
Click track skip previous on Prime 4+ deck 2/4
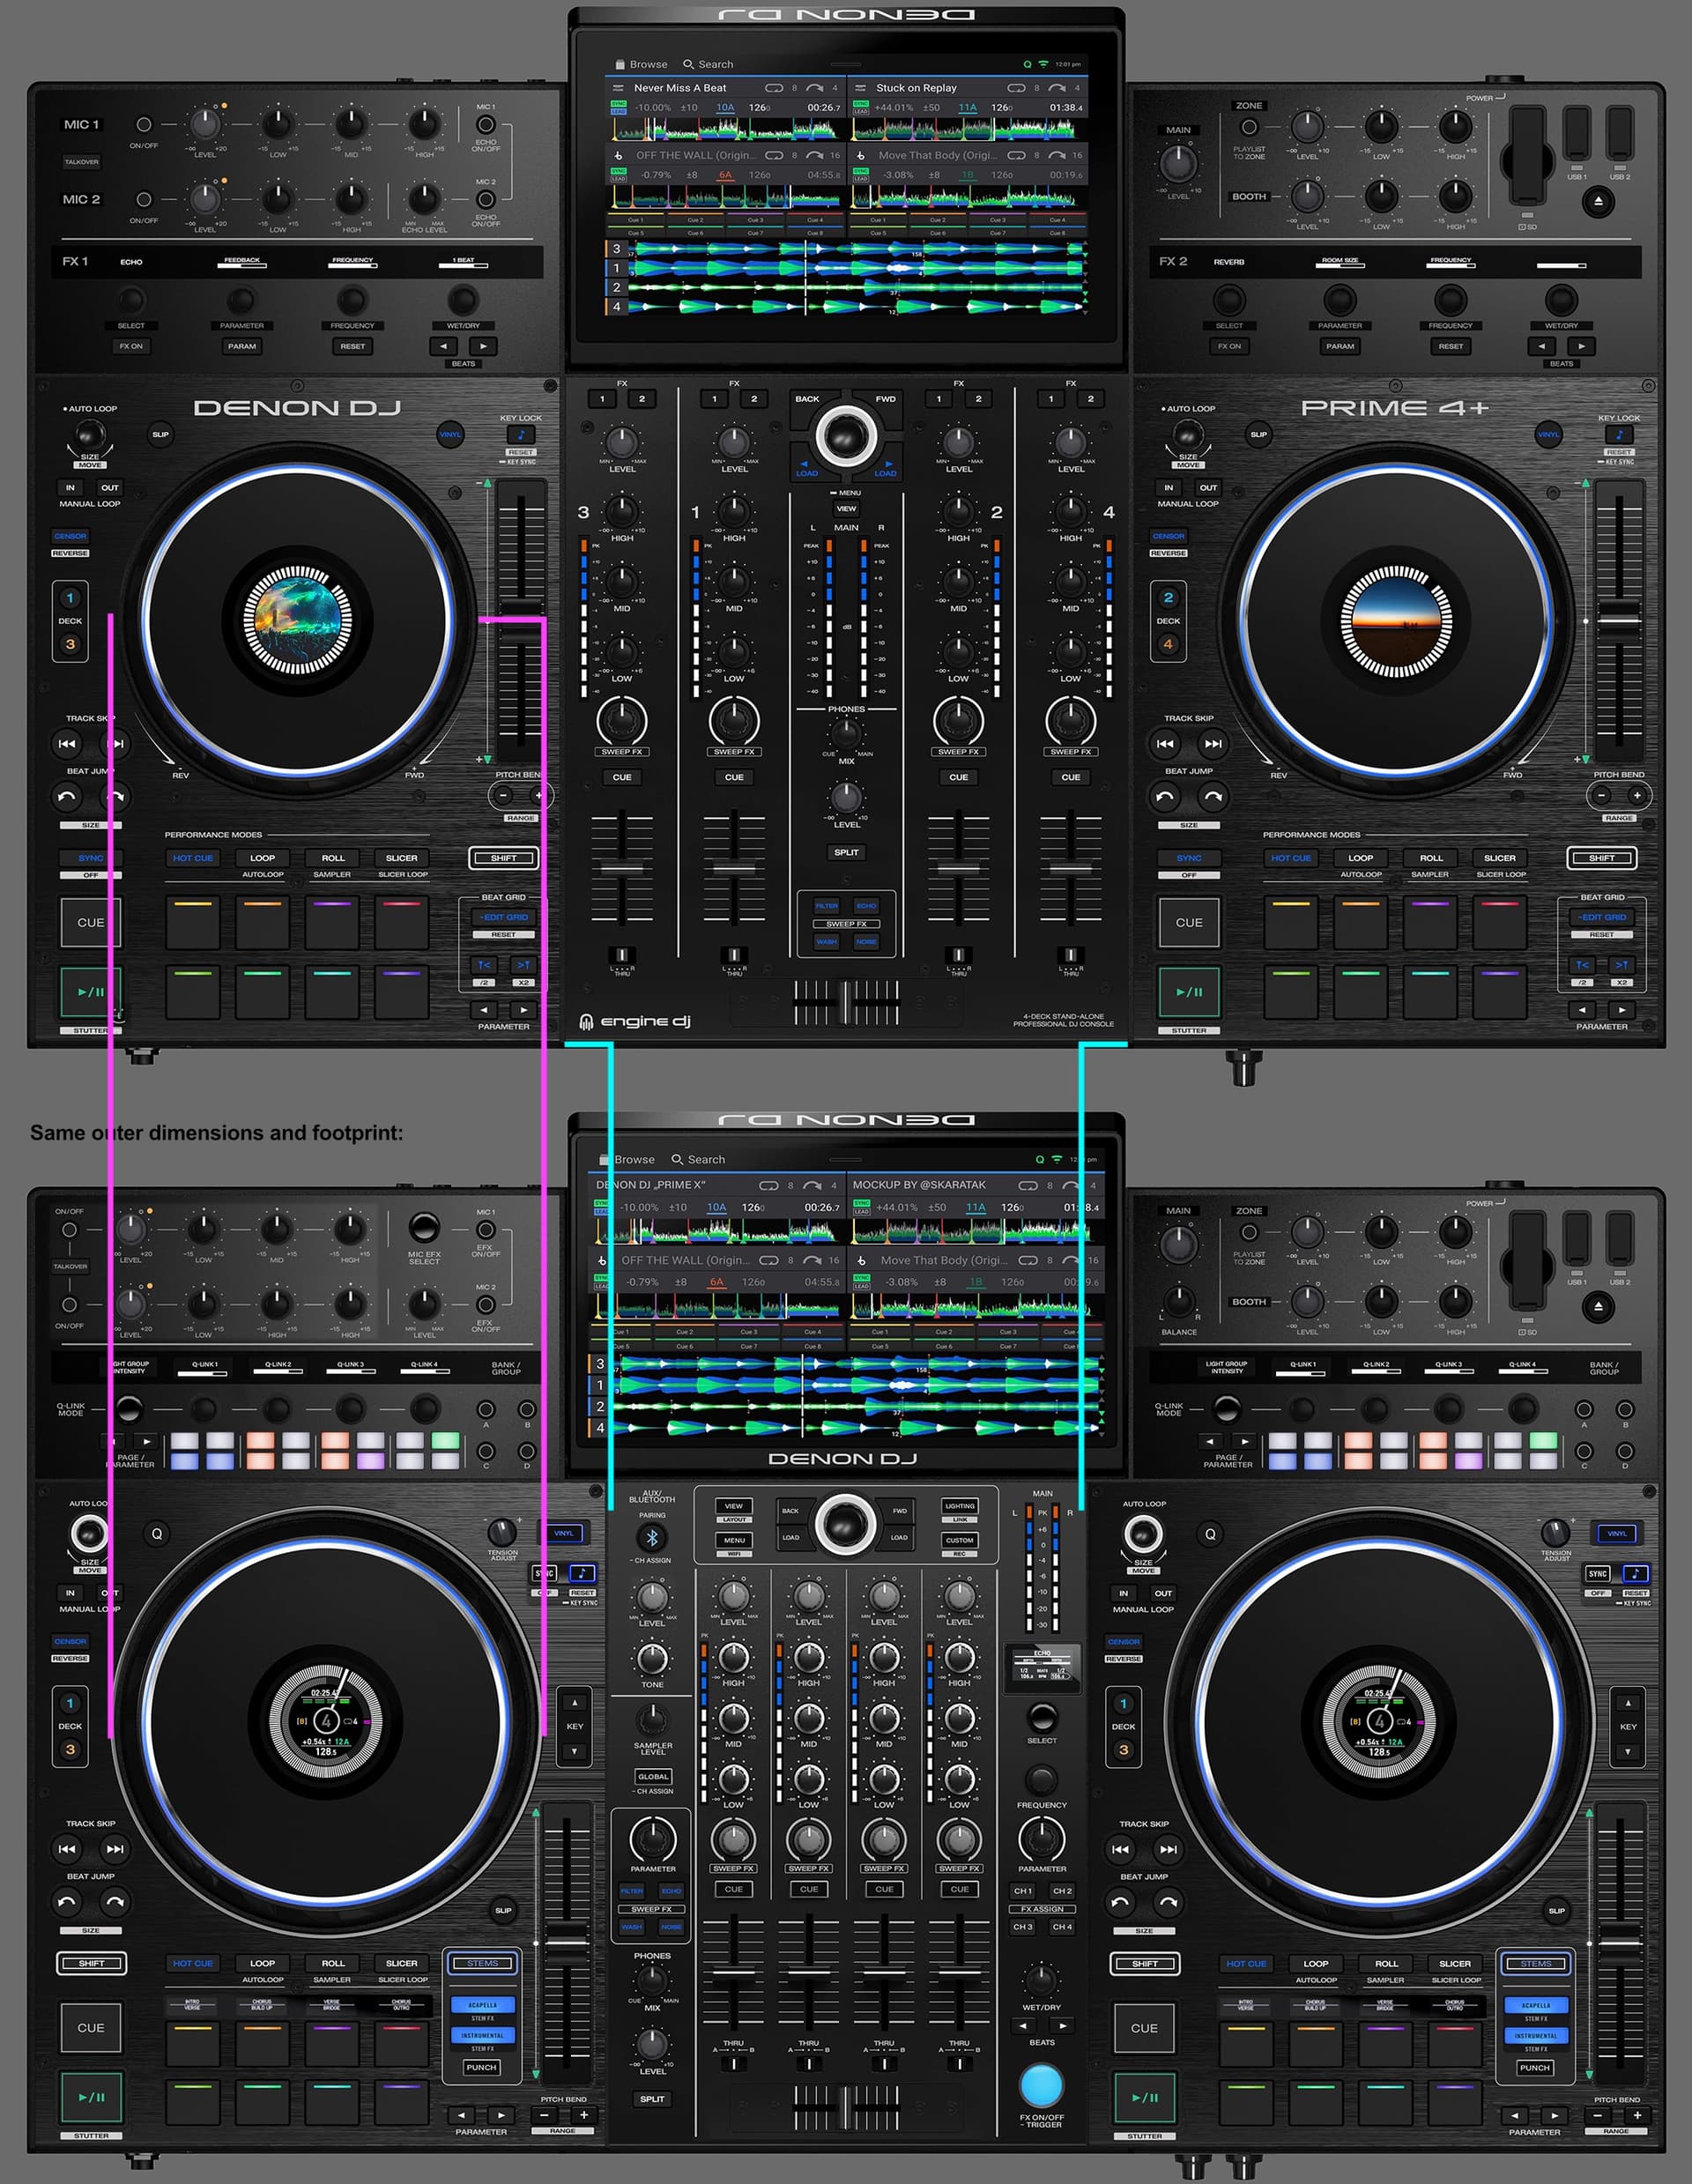(1165, 744)
